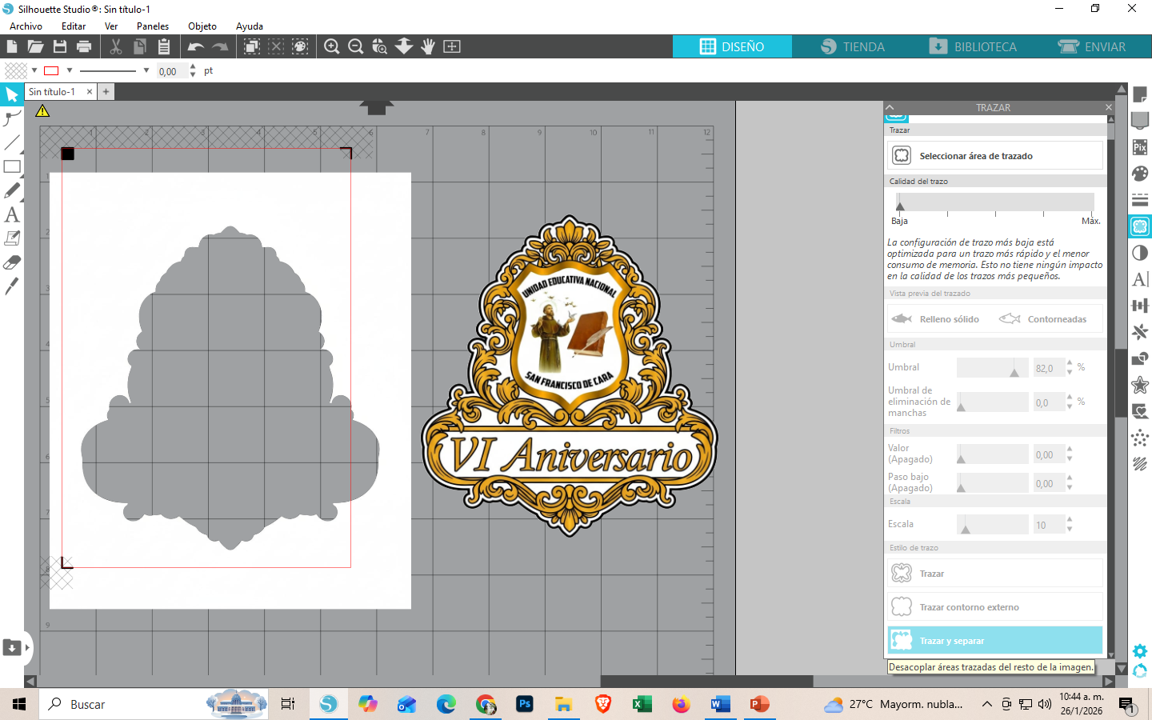Click the Print icon
Viewport: 1152px width, 720px height.
pyautogui.click(x=84, y=46)
